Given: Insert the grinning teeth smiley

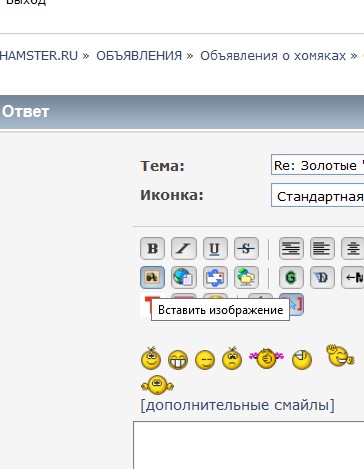Looking at the screenshot, I should [x=178, y=360].
